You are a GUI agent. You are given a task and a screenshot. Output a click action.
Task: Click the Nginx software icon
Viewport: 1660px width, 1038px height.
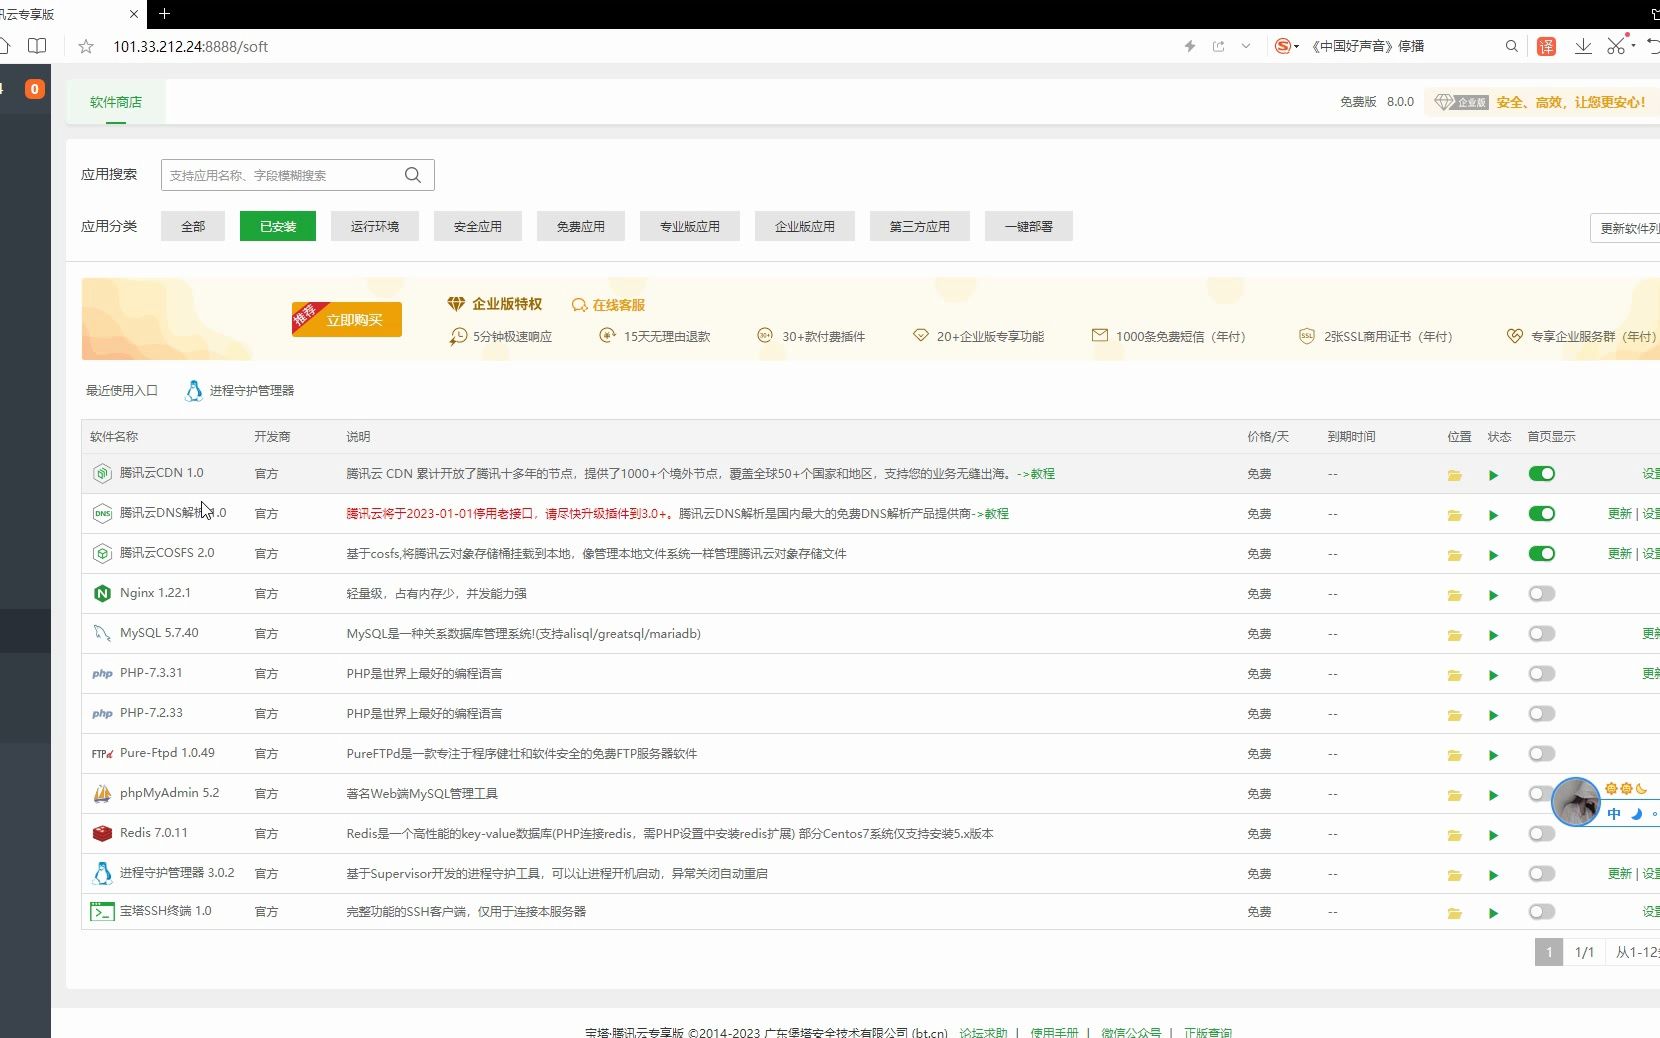tap(102, 593)
